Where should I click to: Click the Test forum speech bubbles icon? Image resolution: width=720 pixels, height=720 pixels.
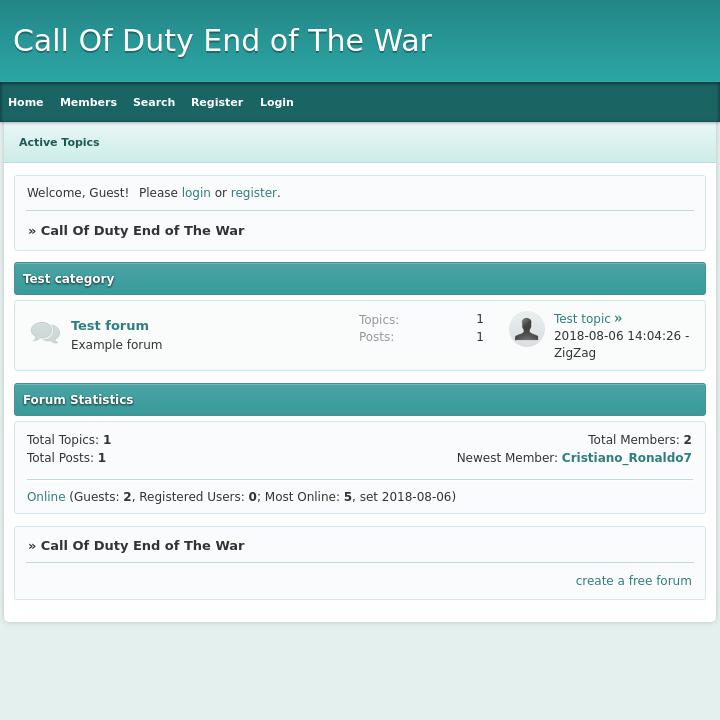click(45, 332)
